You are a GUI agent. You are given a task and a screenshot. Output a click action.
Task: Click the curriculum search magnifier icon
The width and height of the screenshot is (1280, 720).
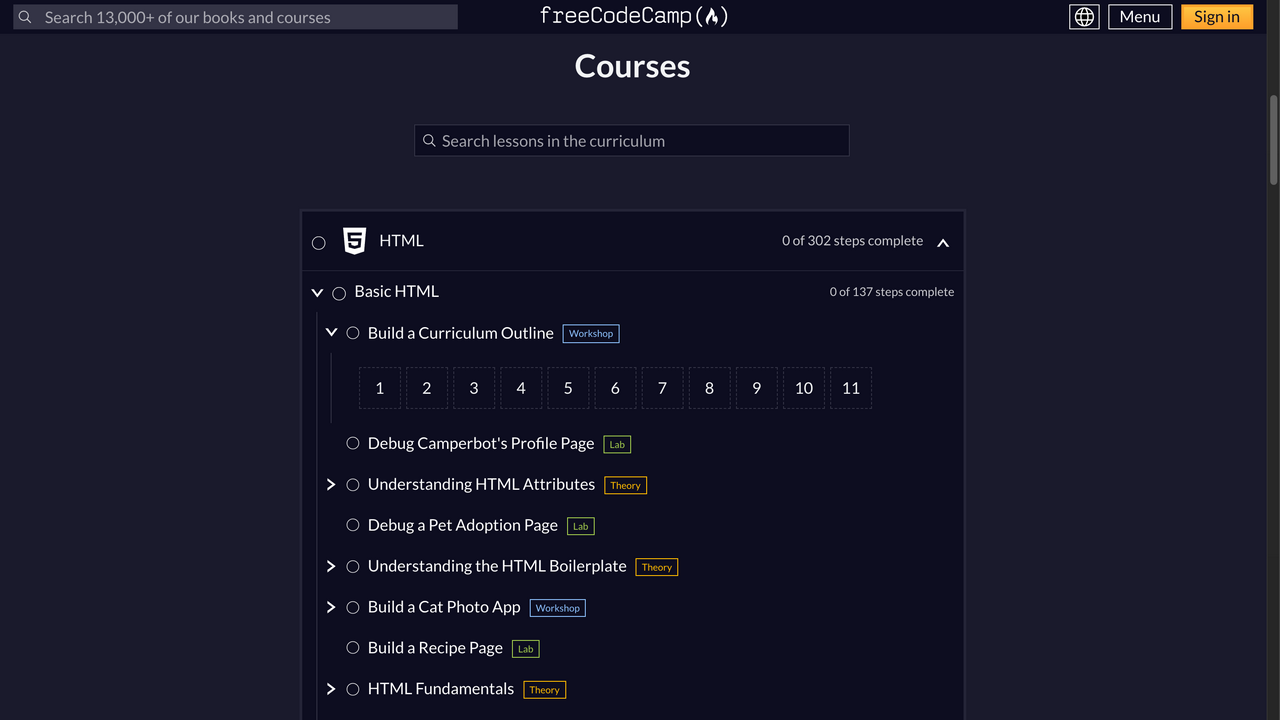430,141
